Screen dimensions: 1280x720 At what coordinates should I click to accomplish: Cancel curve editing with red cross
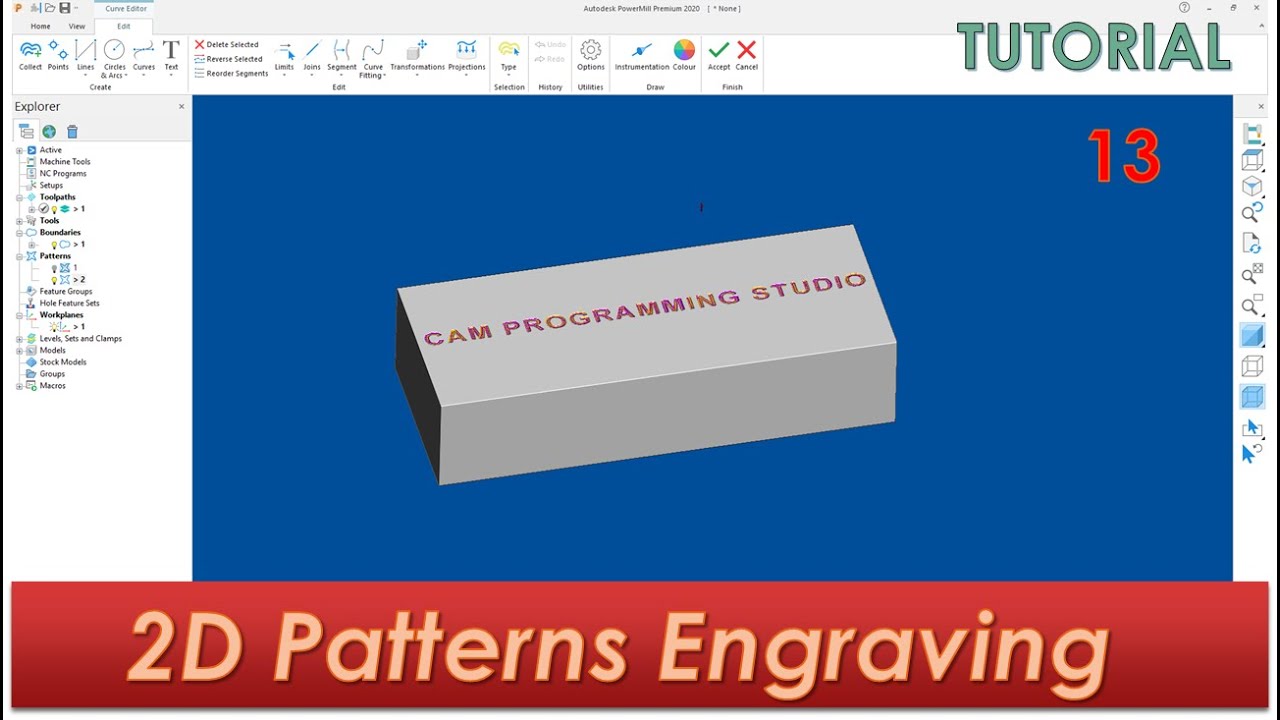point(746,55)
